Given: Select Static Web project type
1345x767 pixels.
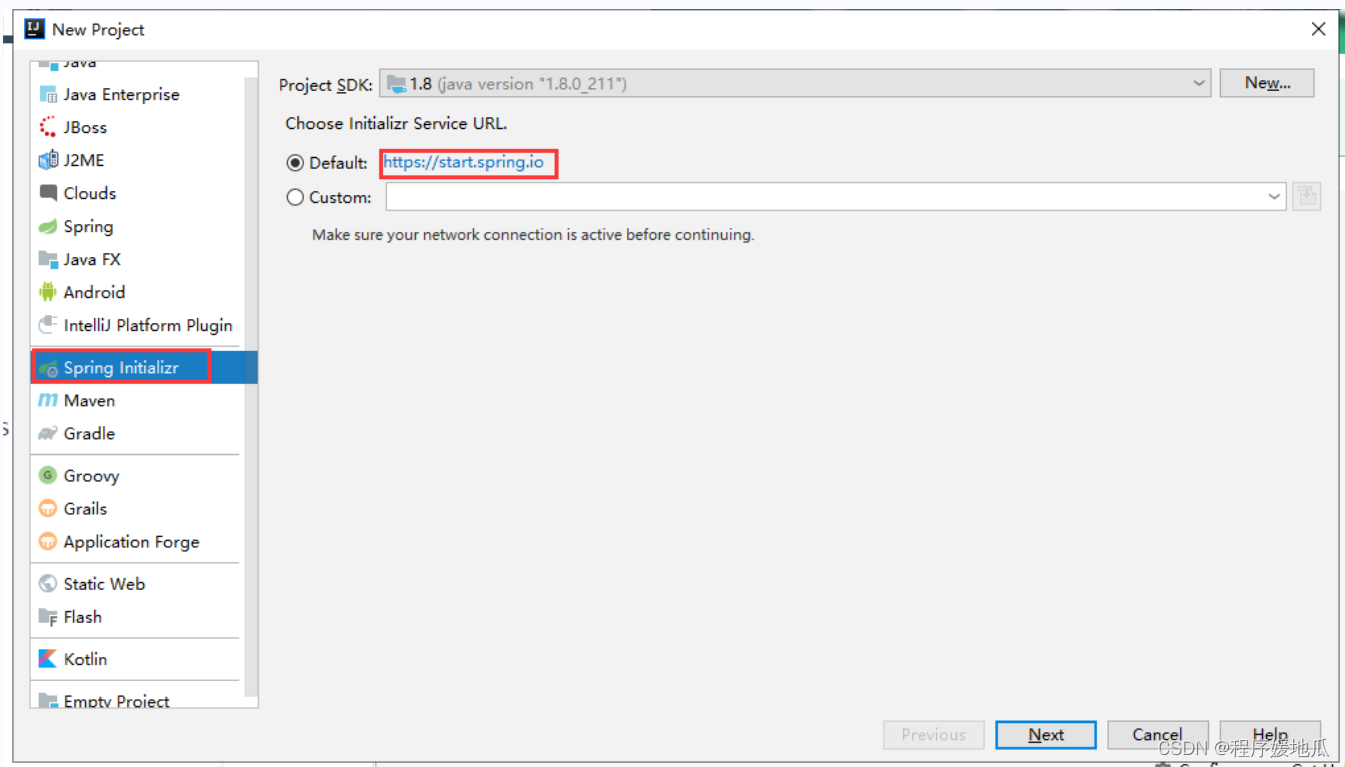Looking at the screenshot, I should pos(135,584).
